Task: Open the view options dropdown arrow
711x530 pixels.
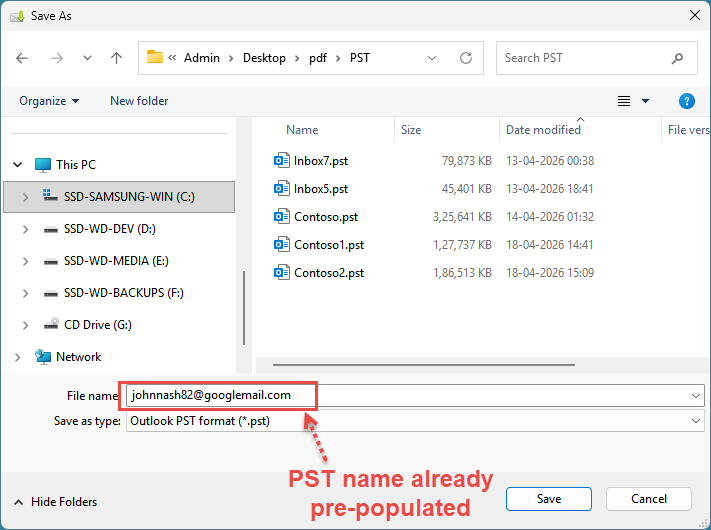Action: (645, 101)
